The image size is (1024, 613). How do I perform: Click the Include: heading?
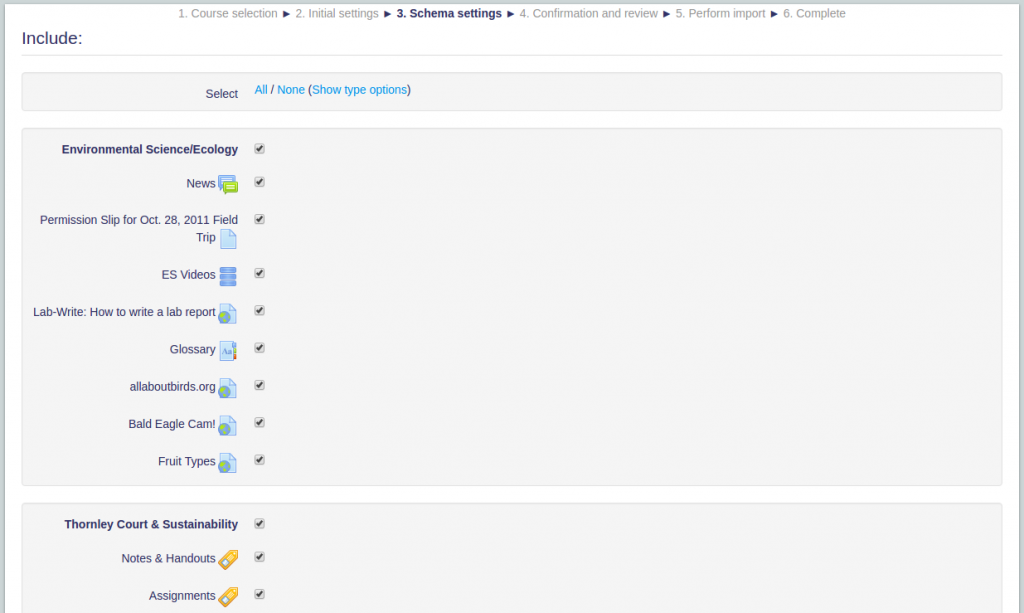pos(52,39)
